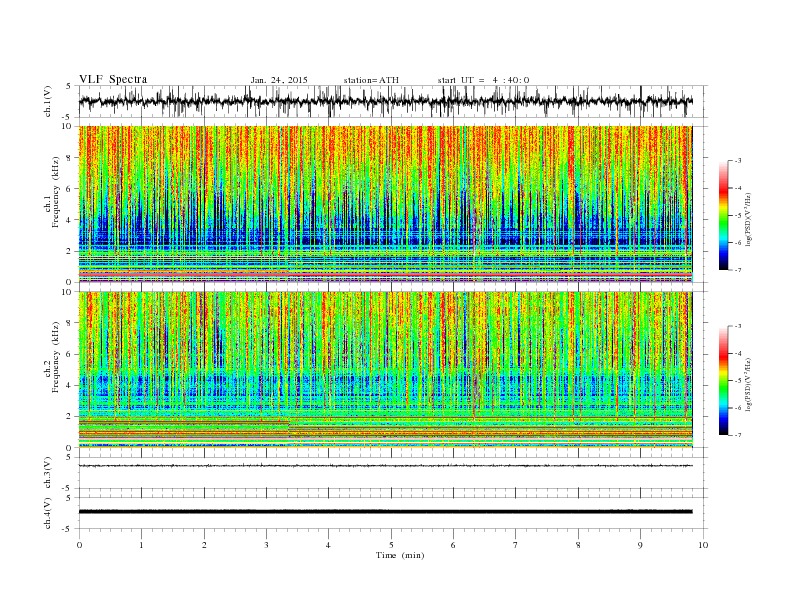Screen dimensions: 792x612
Task: Click inside the ch.1 spectrogram panel
Action: tap(385, 204)
